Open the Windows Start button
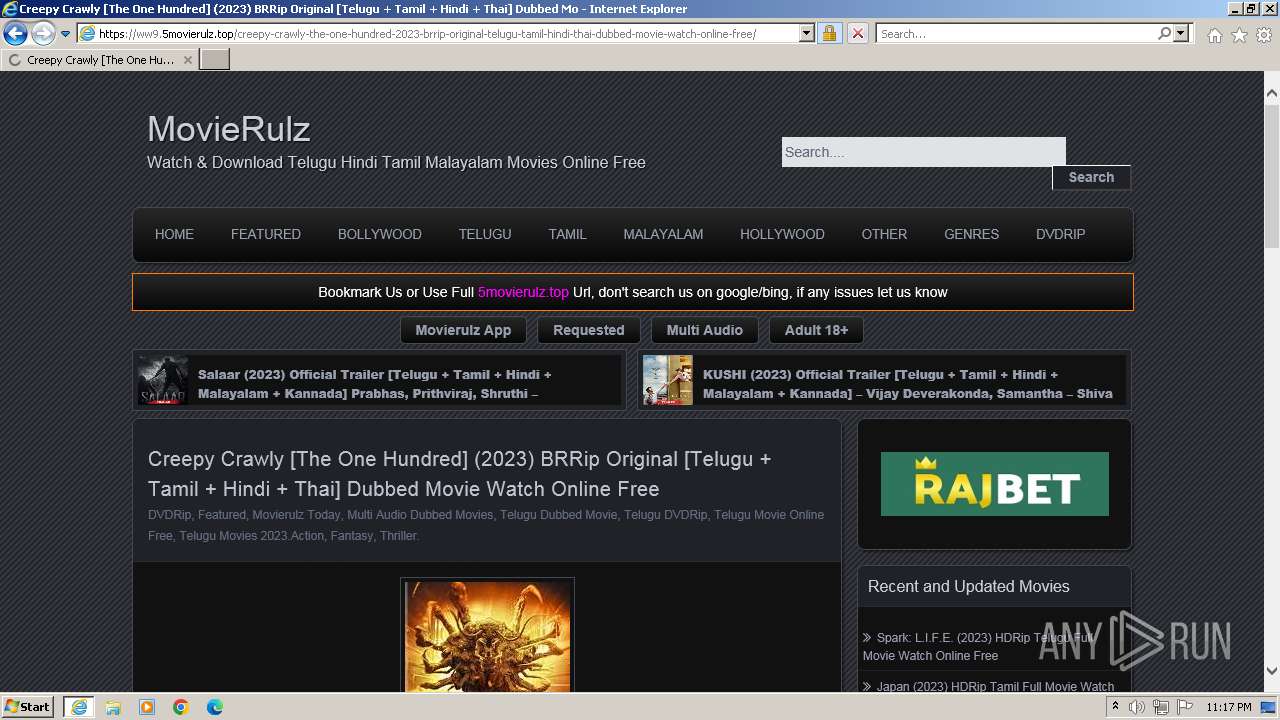The width and height of the screenshot is (1280, 720). (28, 706)
